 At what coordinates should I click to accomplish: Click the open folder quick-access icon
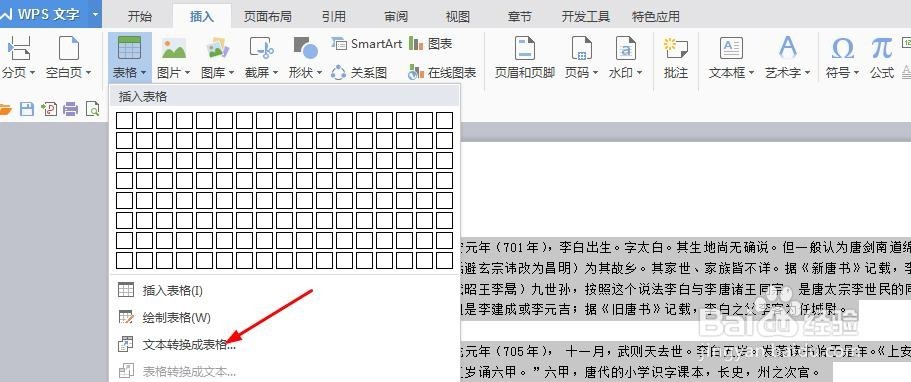(x=5, y=109)
